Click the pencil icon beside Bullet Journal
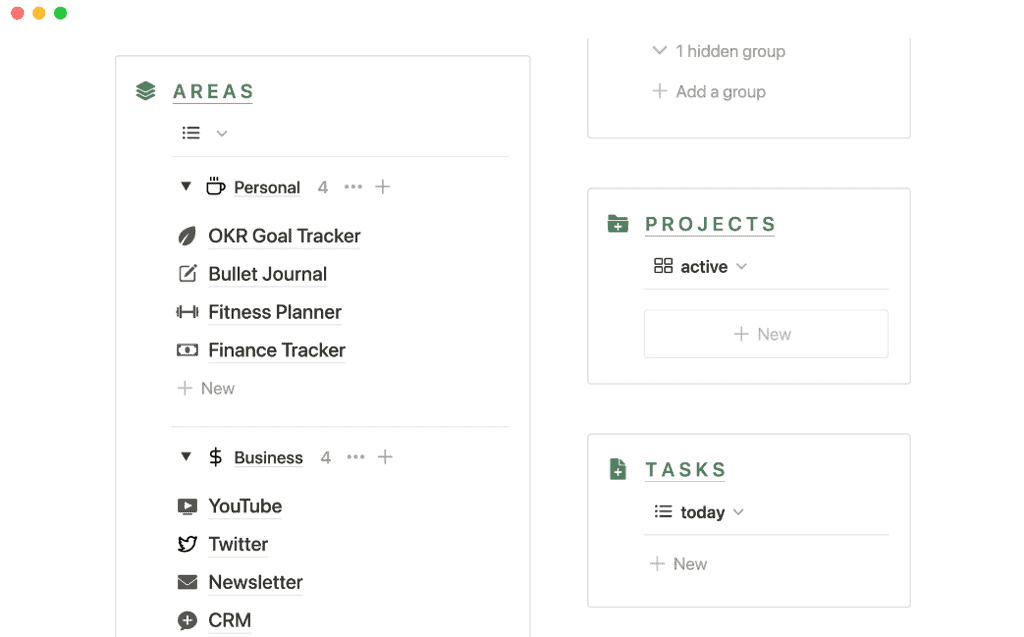The height and width of the screenshot is (637, 1024). (x=187, y=274)
